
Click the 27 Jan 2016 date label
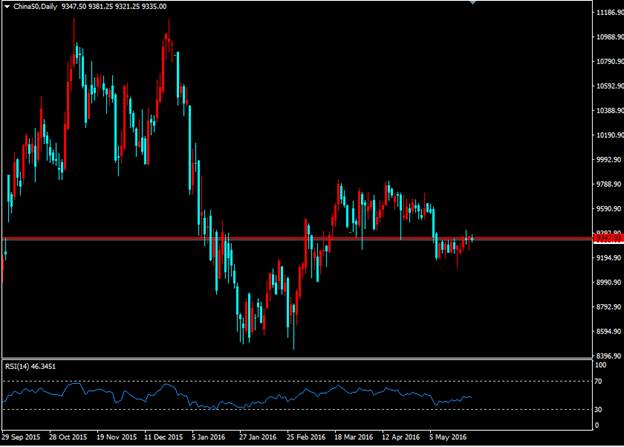coord(257,437)
